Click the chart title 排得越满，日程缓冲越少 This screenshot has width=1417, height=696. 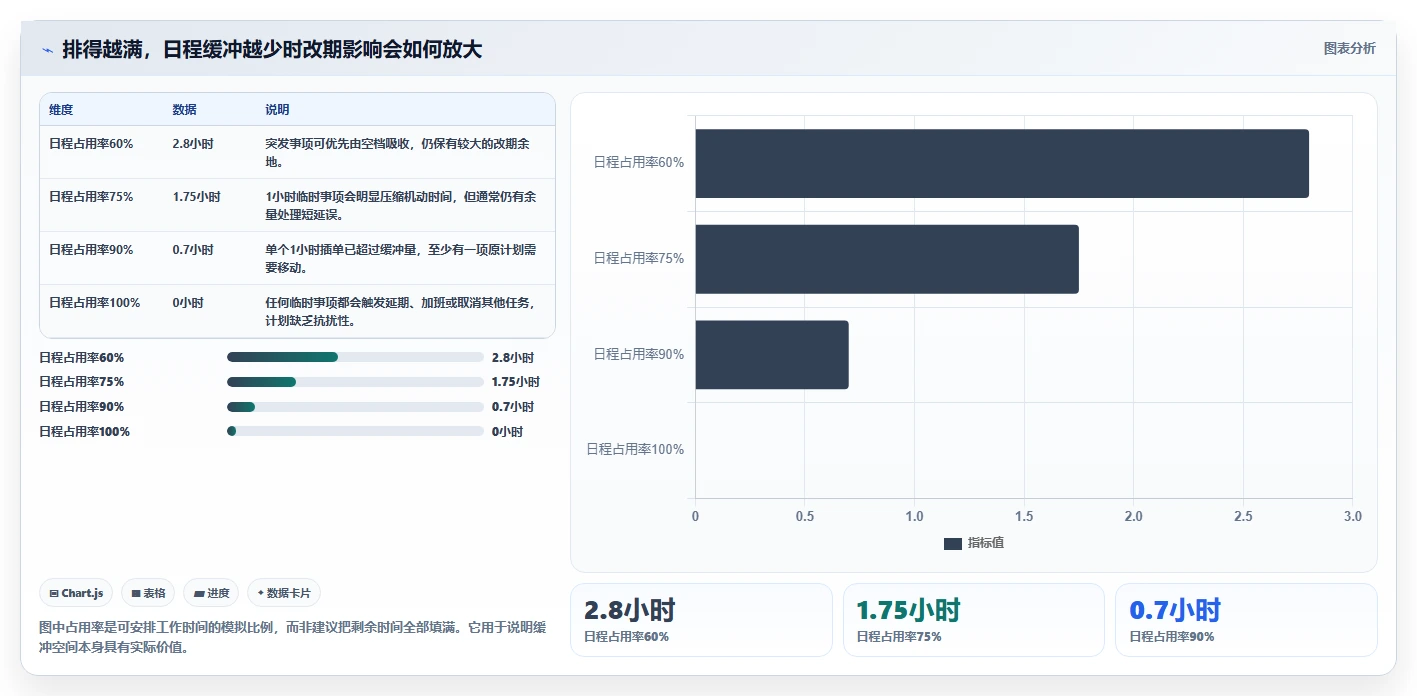pos(272,49)
